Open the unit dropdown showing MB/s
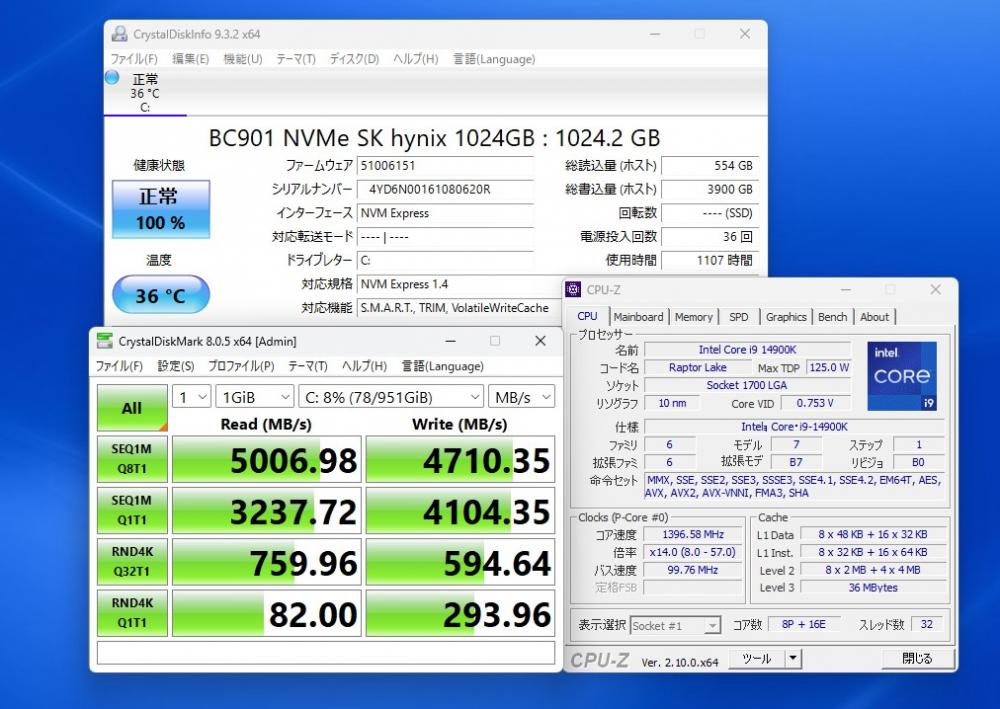Screen dimensions: 1000x709 point(522,397)
